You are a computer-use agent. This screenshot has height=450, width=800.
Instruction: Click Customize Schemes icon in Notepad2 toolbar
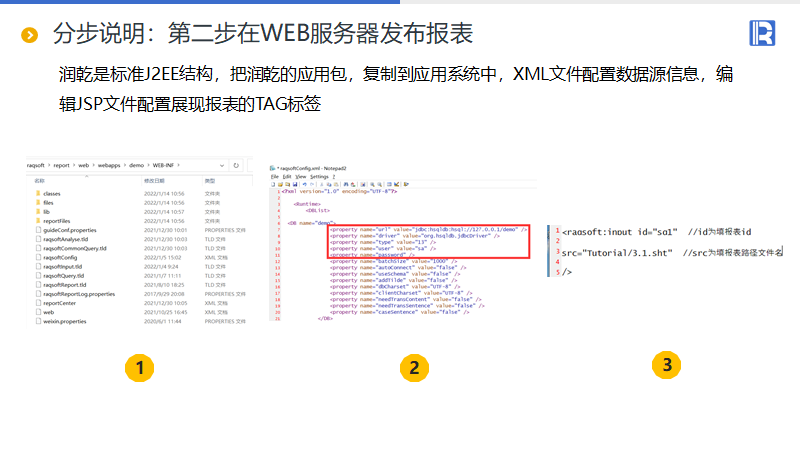396,184
